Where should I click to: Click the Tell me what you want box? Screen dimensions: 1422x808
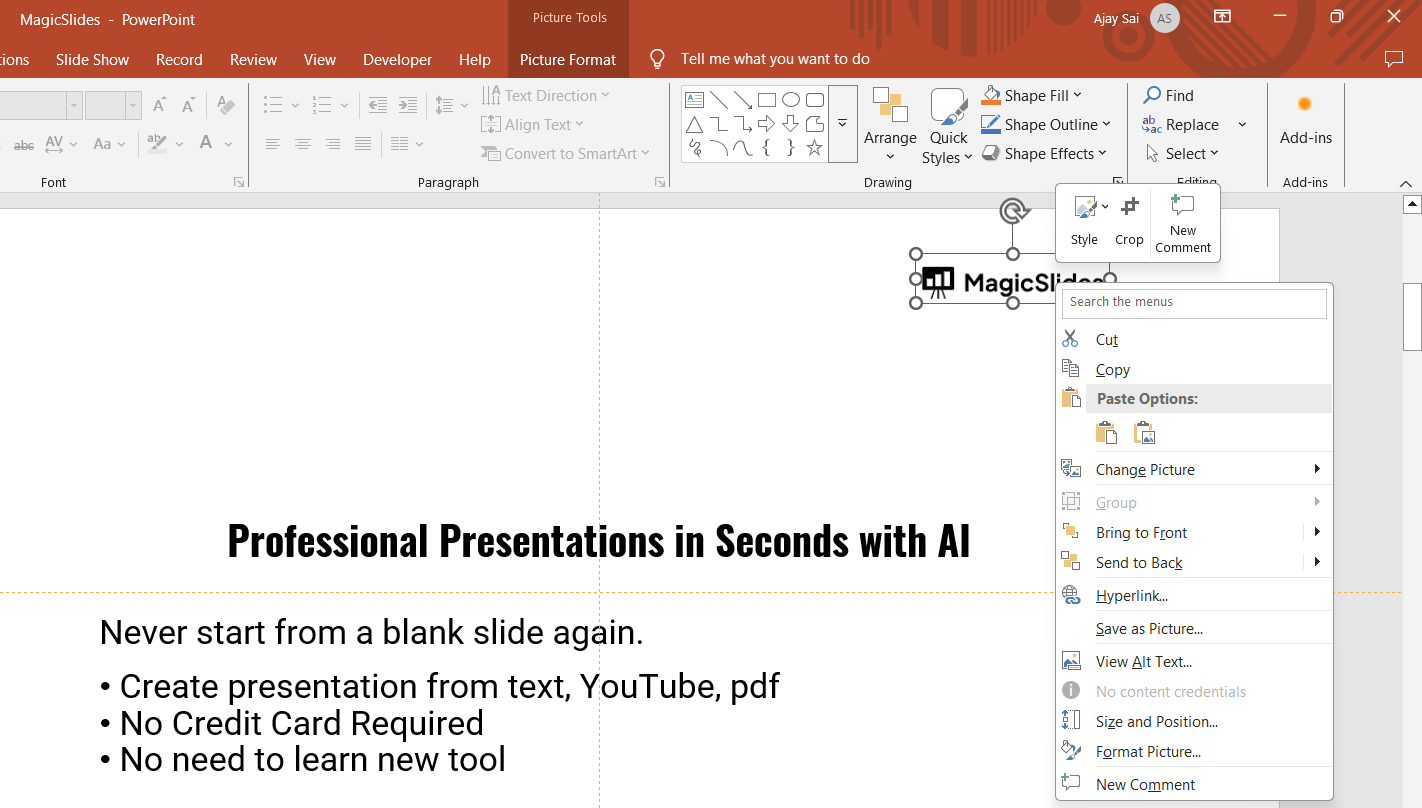774,59
